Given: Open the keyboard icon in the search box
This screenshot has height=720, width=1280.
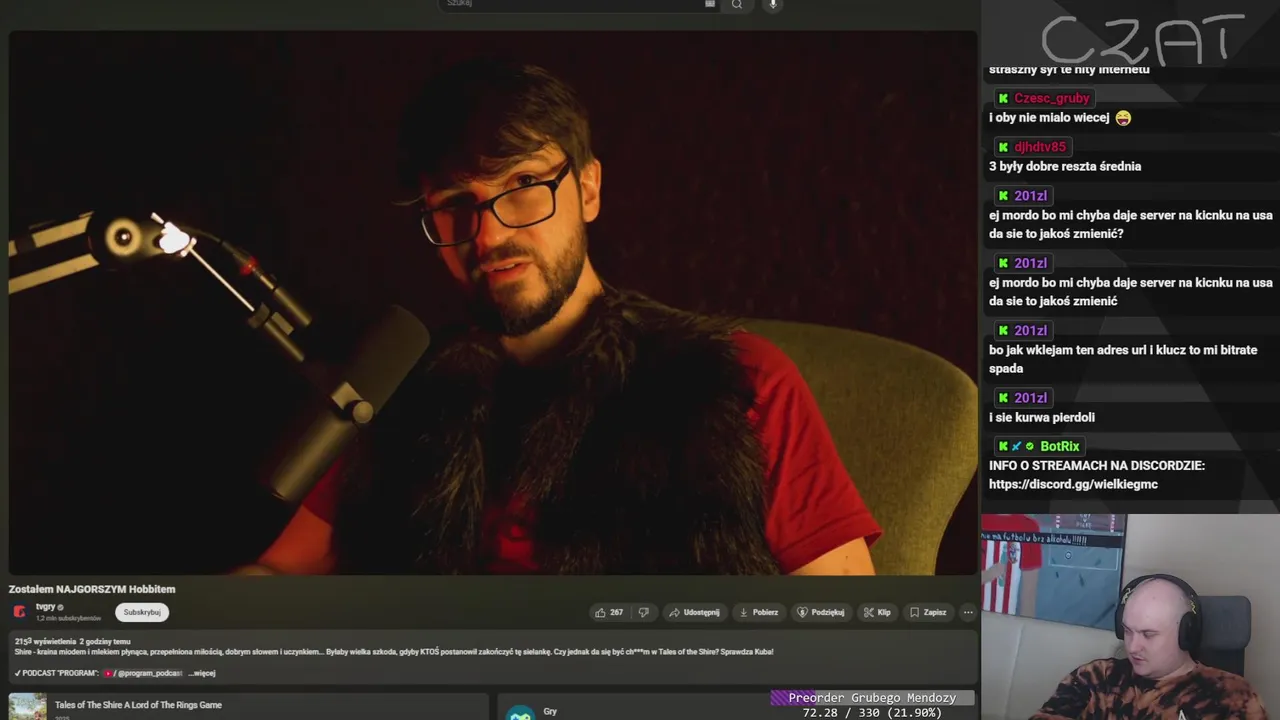Looking at the screenshot, I should pos(710,4).
